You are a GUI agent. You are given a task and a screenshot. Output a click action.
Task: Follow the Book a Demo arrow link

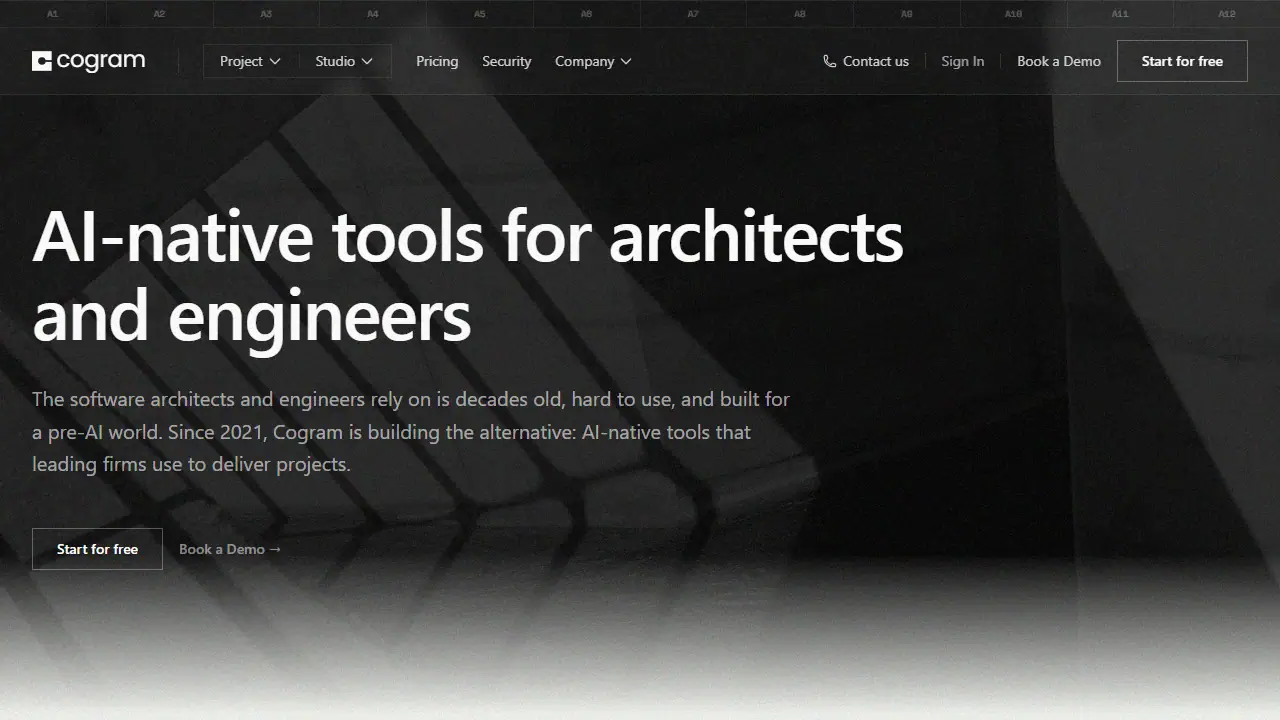230,549
